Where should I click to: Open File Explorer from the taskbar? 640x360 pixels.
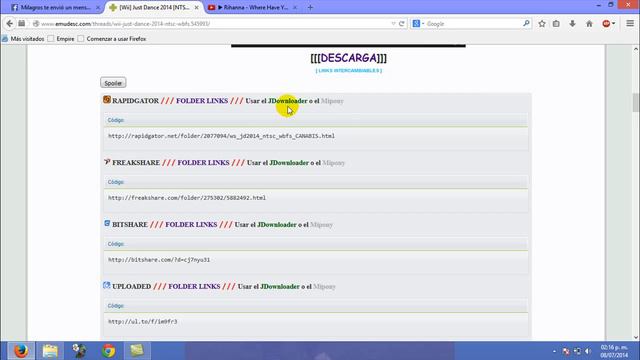click(x=50, y=351)
